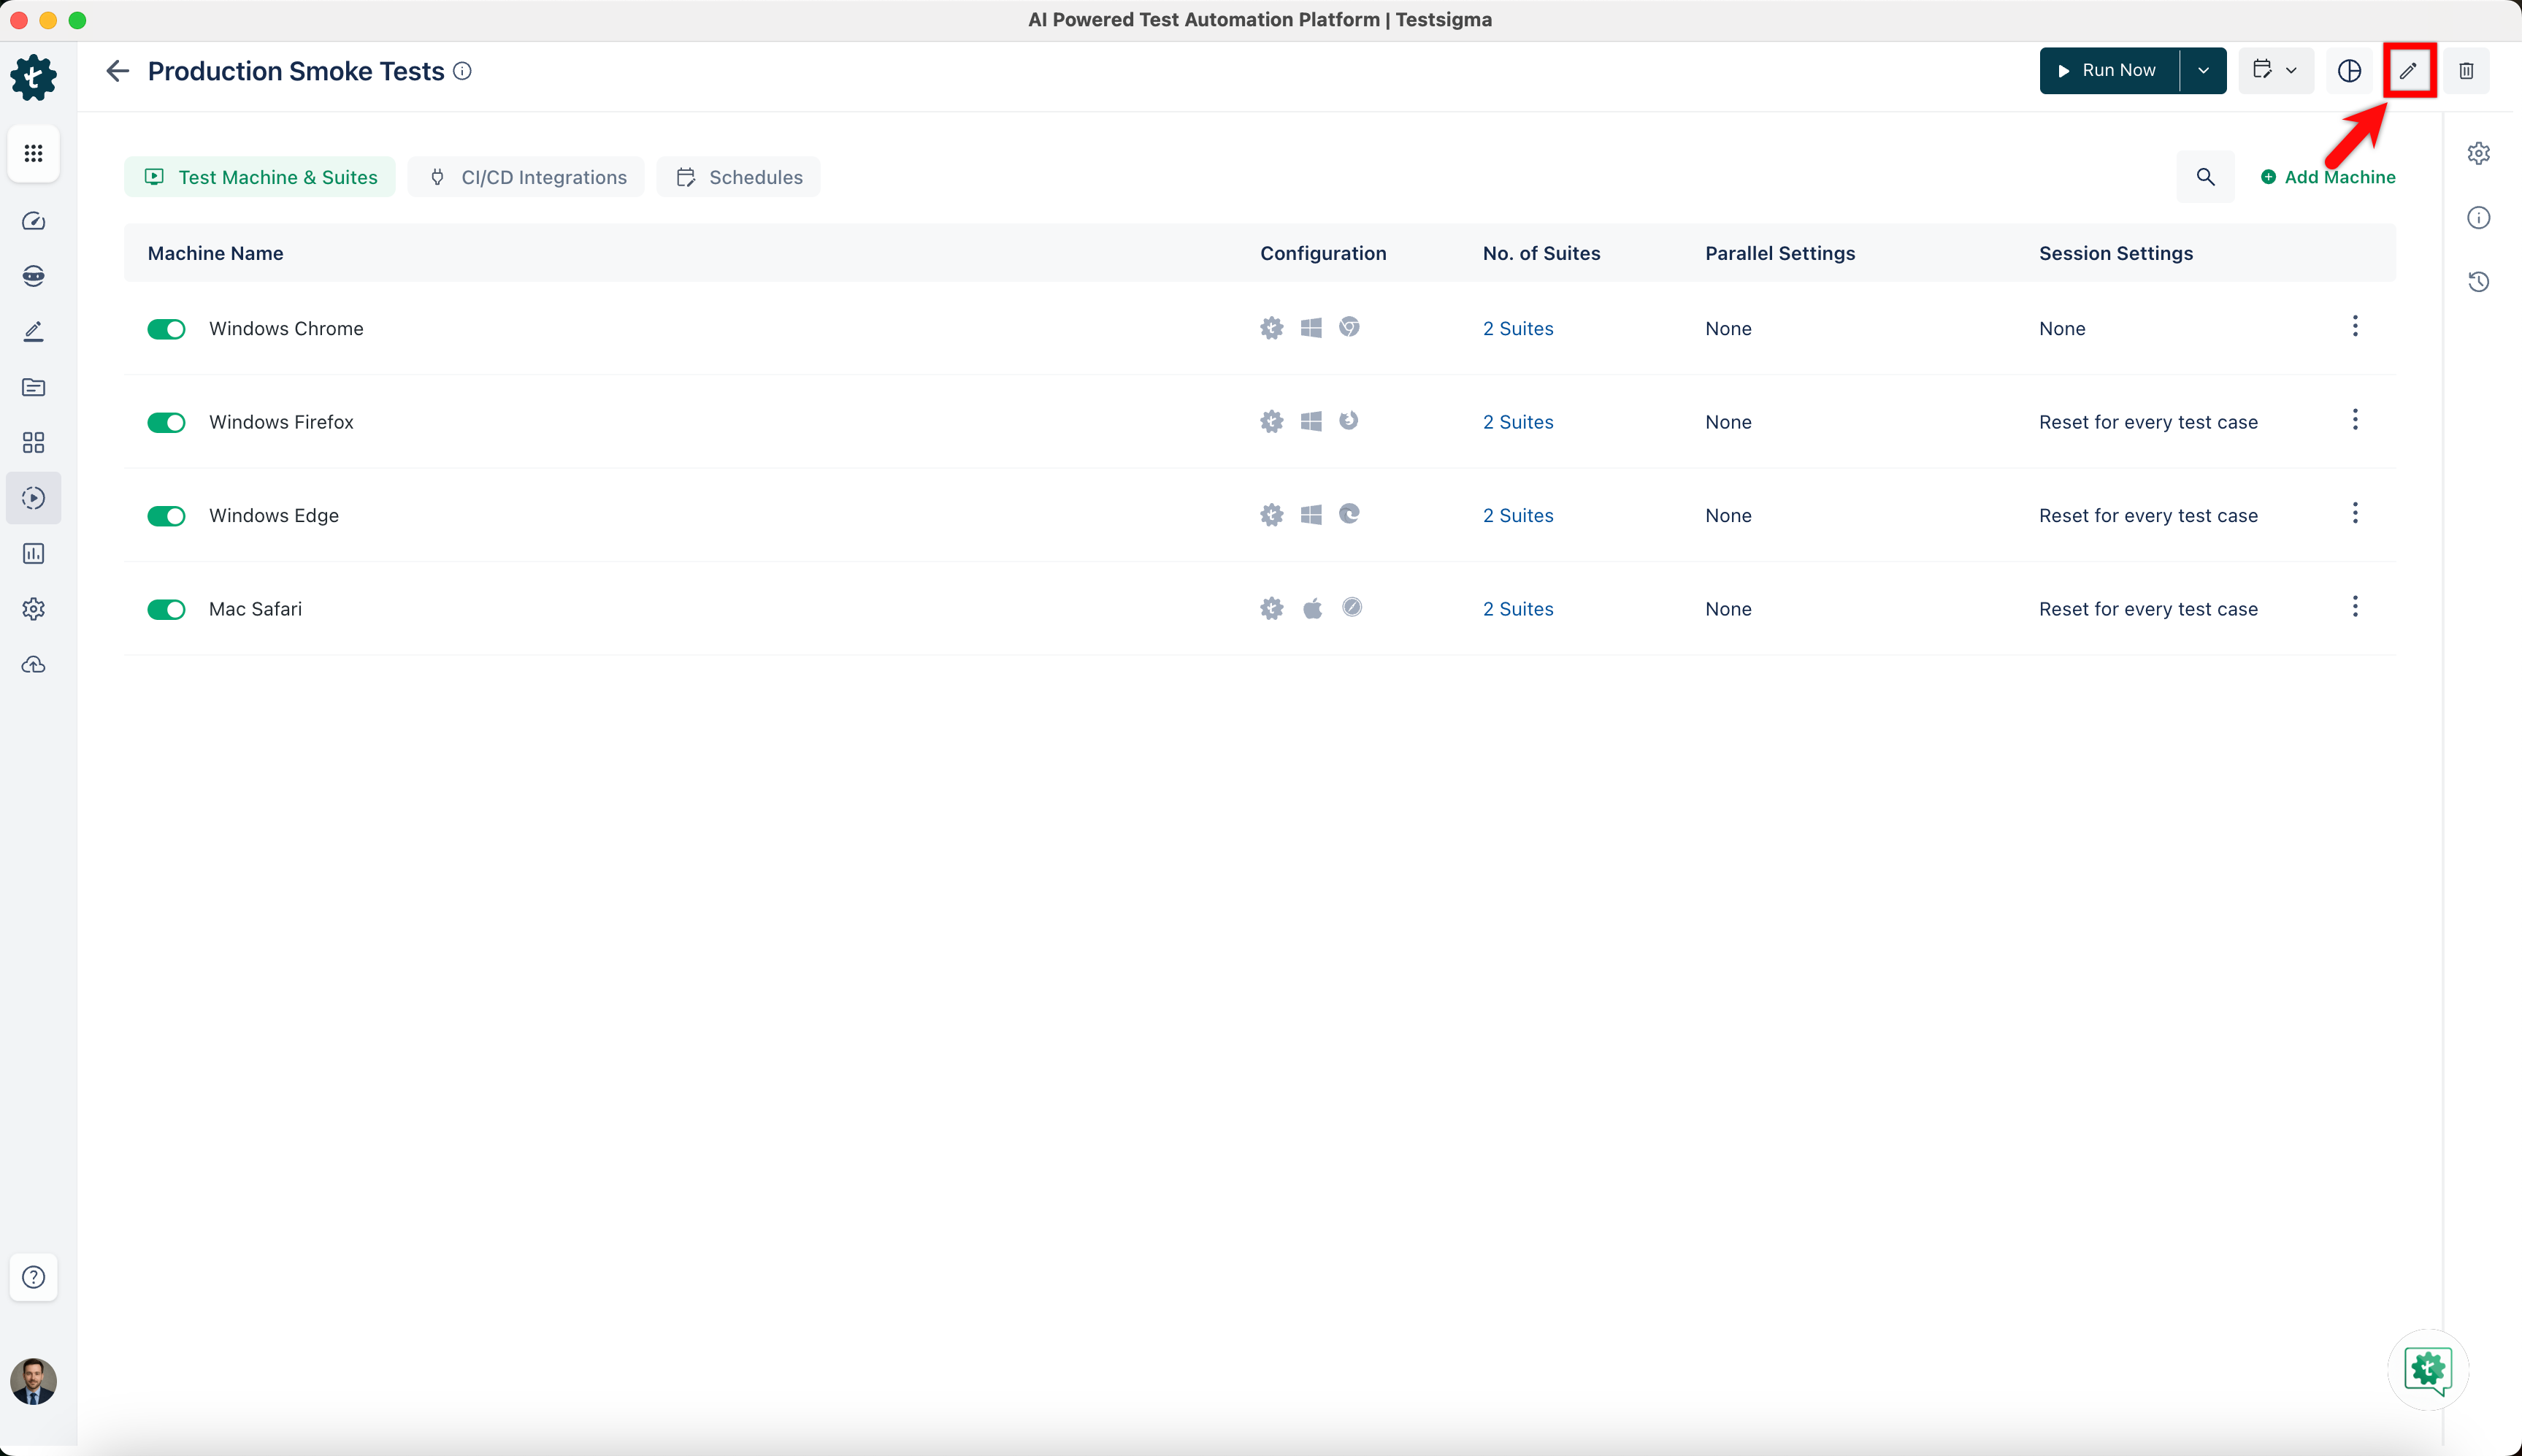Click Chrome browser icon in Windows Chrome row
The height and width of the screenshot is (1456, 2522).
[1349, 327]
